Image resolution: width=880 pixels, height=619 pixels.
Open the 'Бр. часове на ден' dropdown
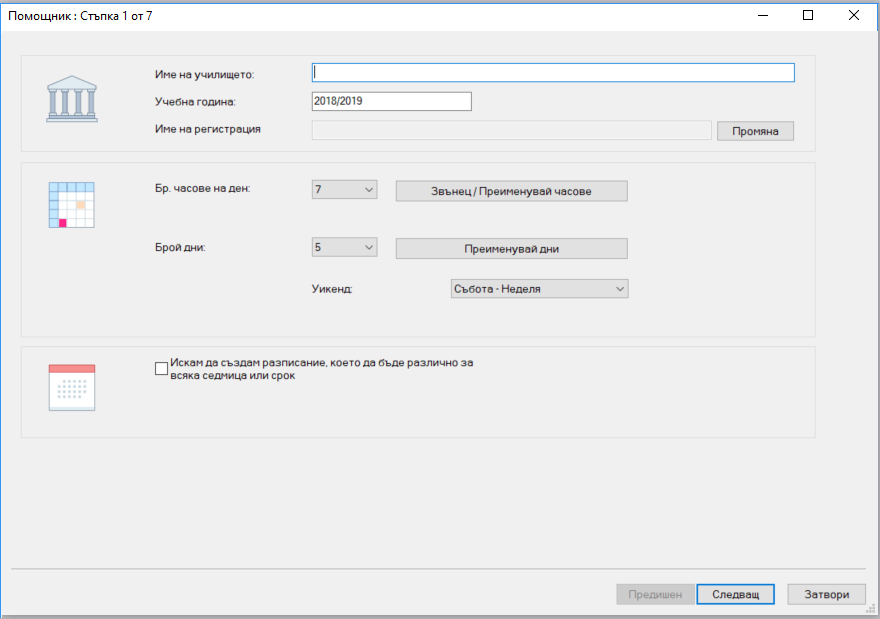(x=345, y=190)
